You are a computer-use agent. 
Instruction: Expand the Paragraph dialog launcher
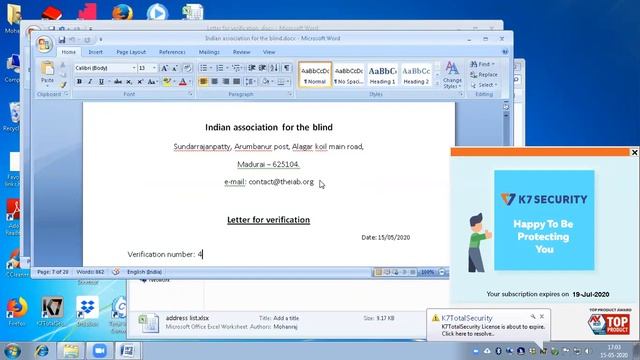click(290, 94)
